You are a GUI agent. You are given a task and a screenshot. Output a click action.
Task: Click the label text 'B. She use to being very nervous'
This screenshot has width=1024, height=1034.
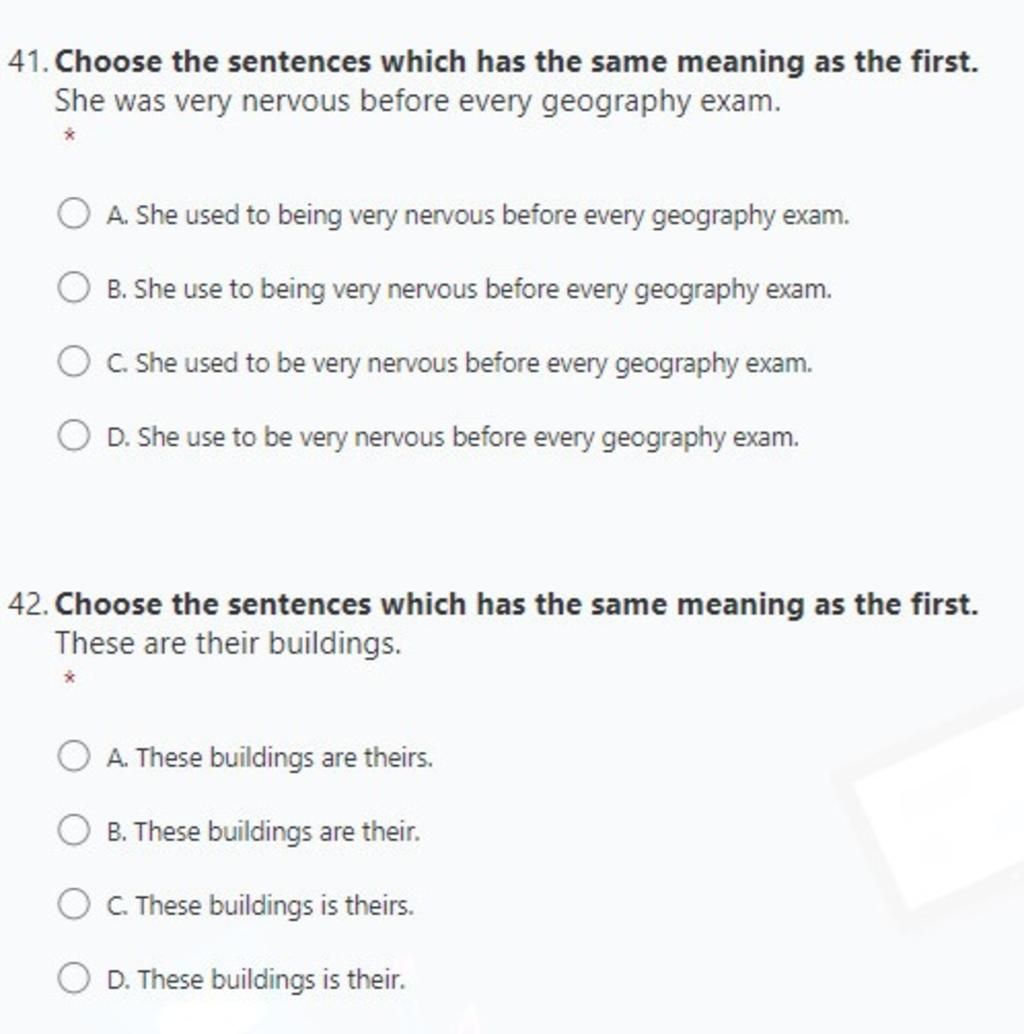coord(469,289)
